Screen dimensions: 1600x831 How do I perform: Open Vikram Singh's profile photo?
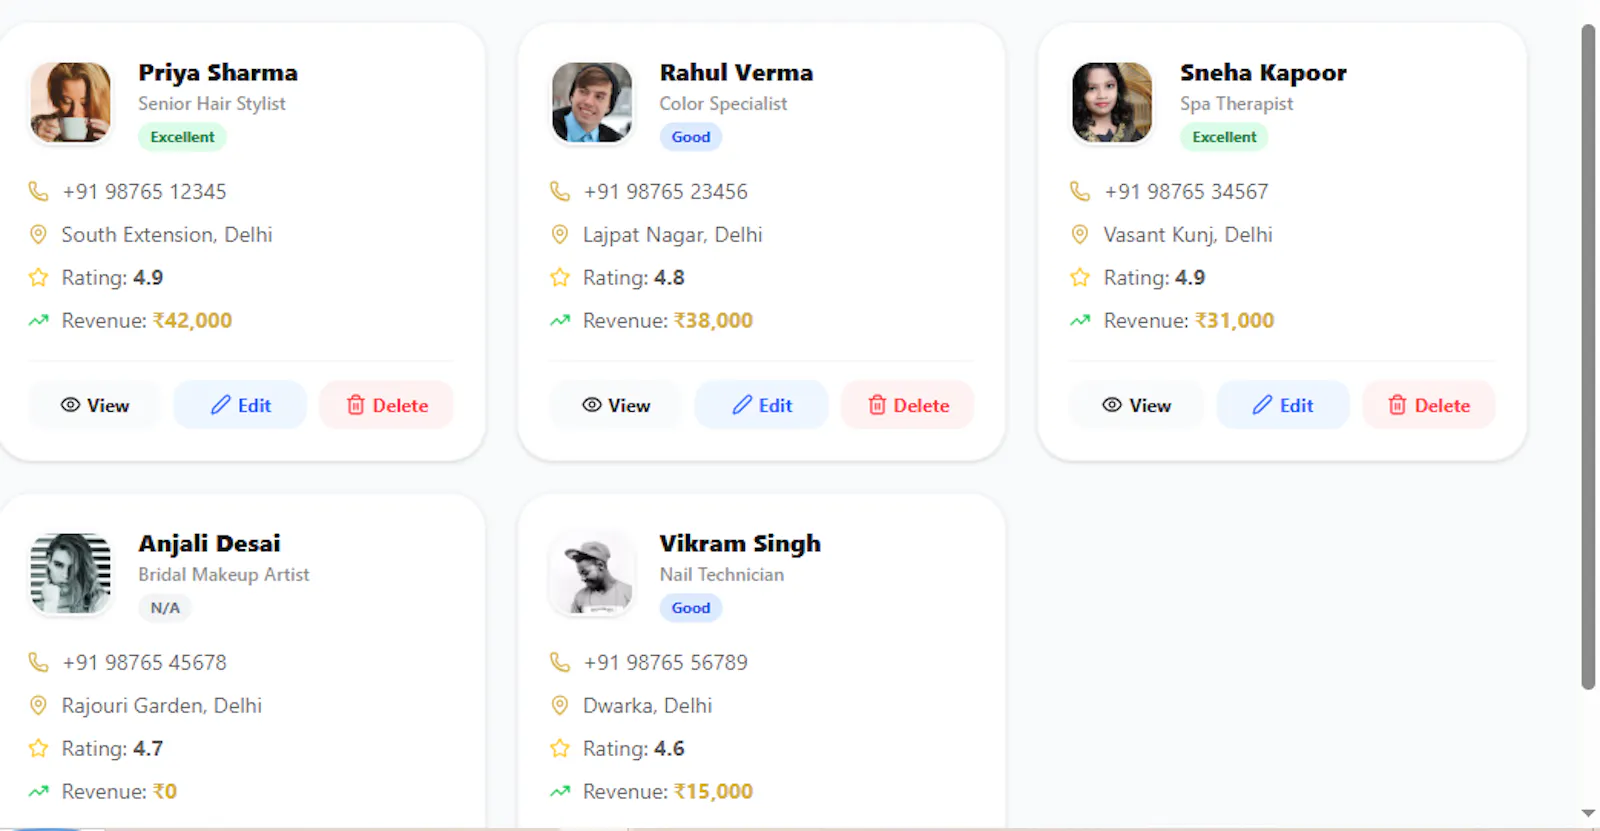tap(592, 573)
